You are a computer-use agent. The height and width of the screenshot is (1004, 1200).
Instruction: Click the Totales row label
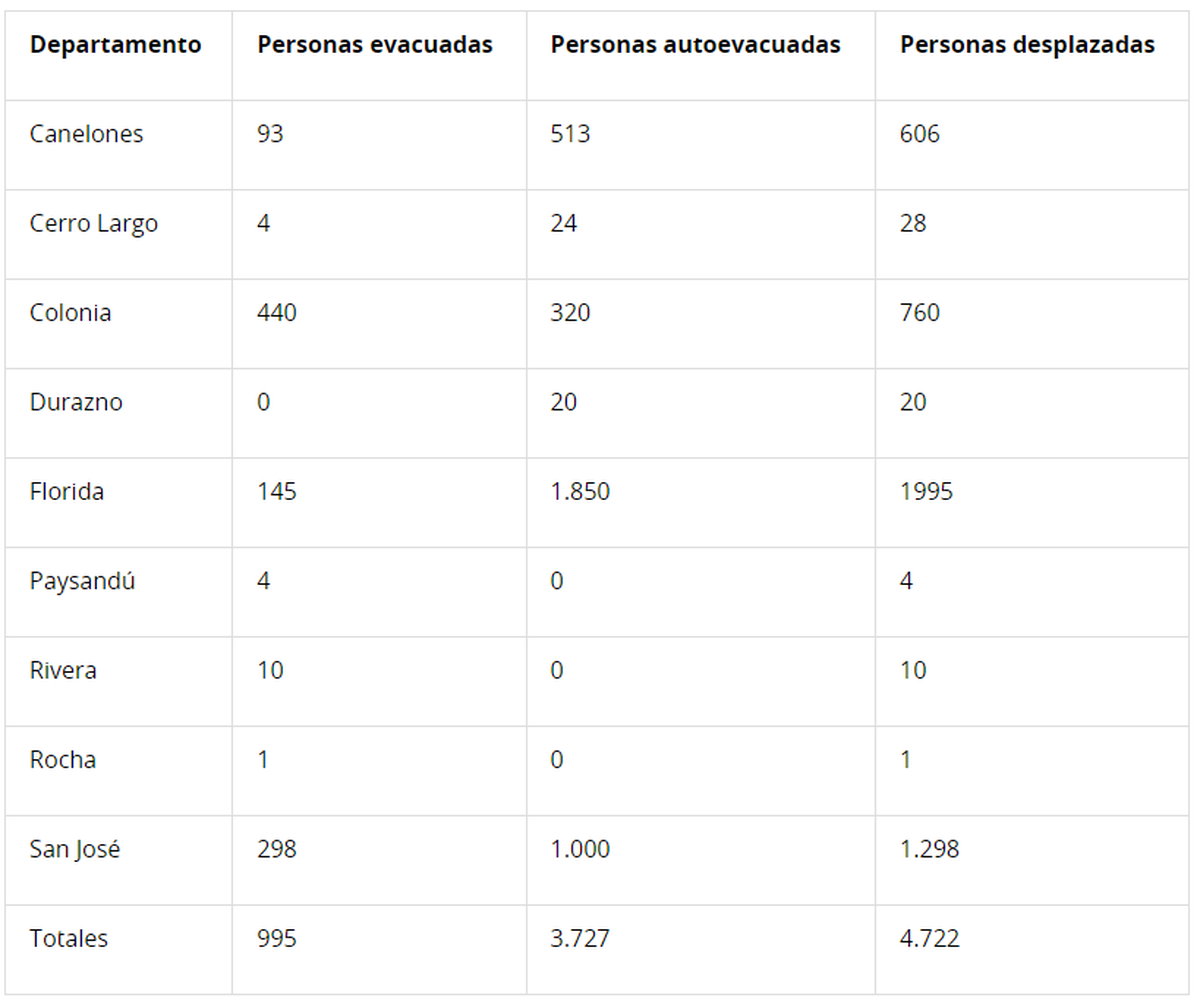[x=69, y=939]
